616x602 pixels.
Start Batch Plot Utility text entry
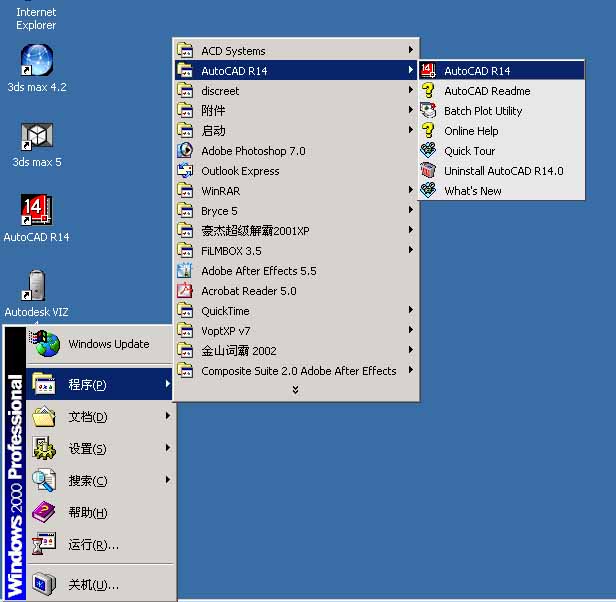coord(483,111)
